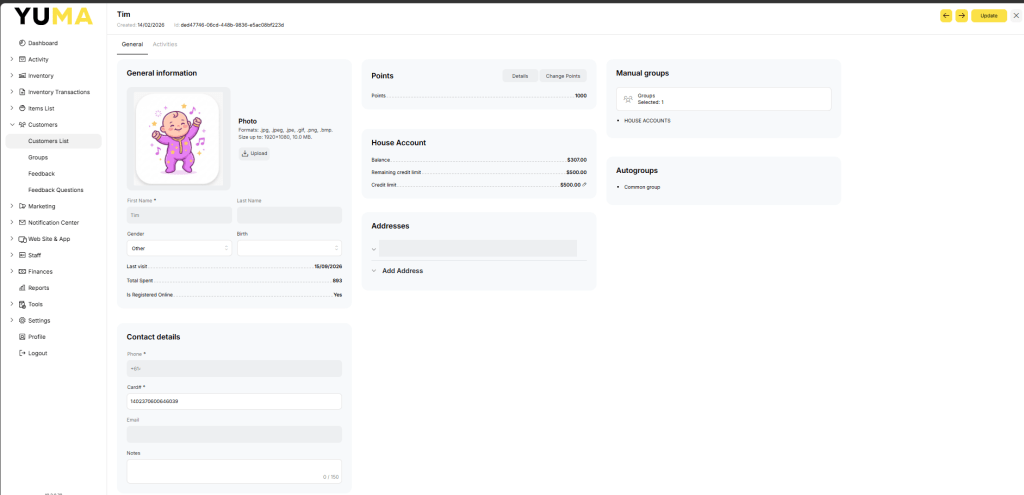1024x495 pixels.
Task: Click the Inventory Transactions icon
Action: tap(22, 92)
